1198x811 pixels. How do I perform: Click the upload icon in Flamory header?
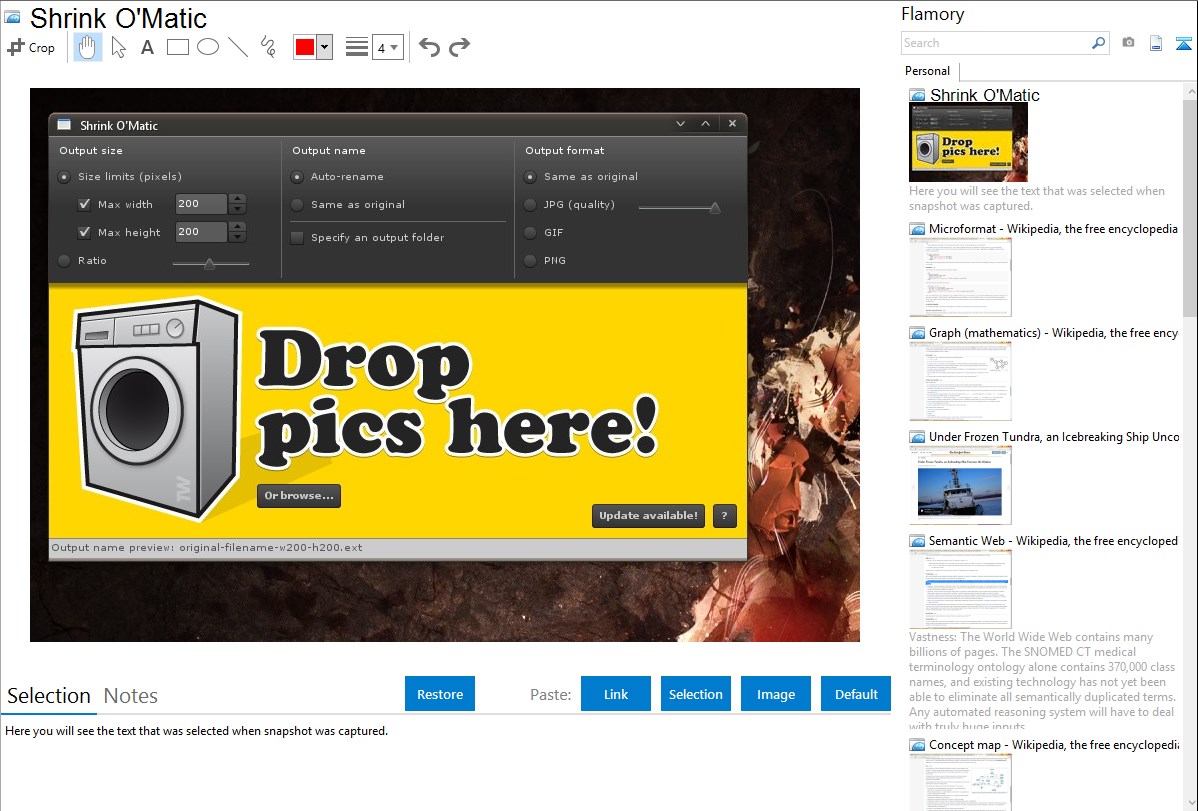[1183, 44]
